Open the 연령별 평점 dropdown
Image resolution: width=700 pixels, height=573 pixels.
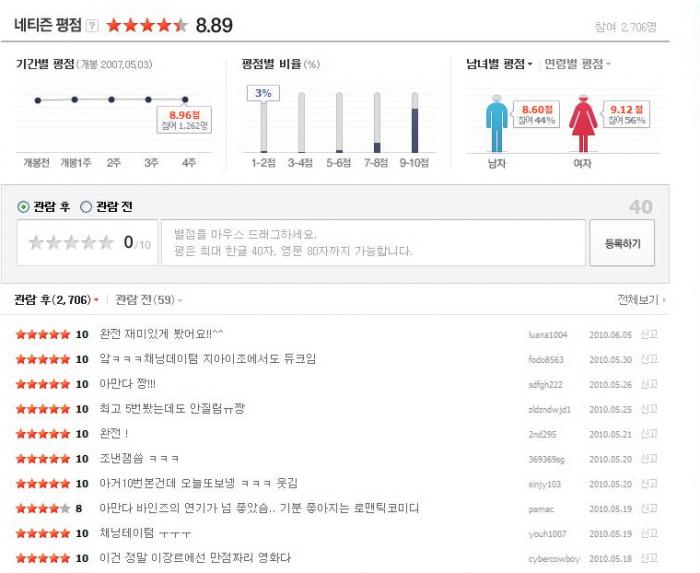[577, 64]
